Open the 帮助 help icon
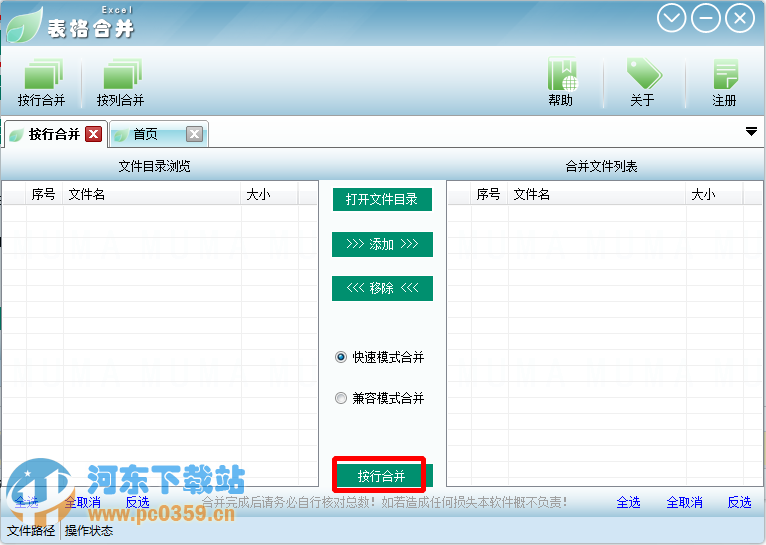 tap(561, 82)
